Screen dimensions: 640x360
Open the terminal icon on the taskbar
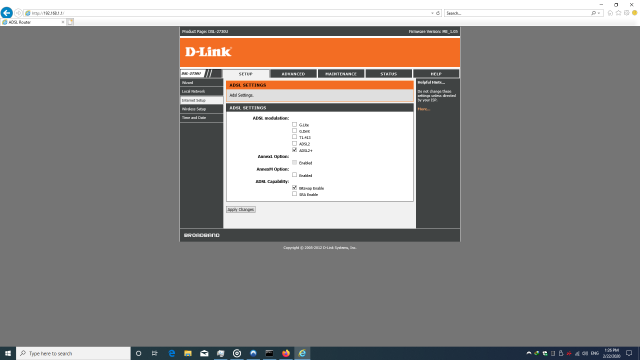tap(269, 353)
